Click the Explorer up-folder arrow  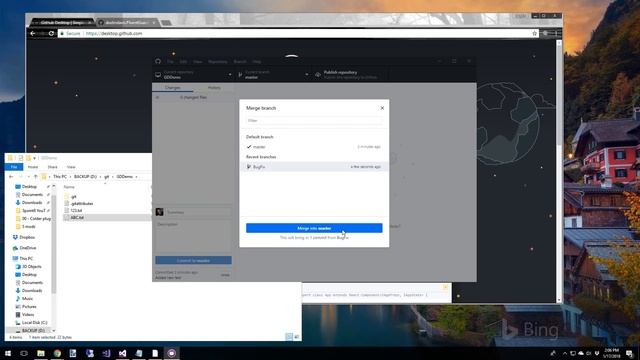tap(36, 177)
